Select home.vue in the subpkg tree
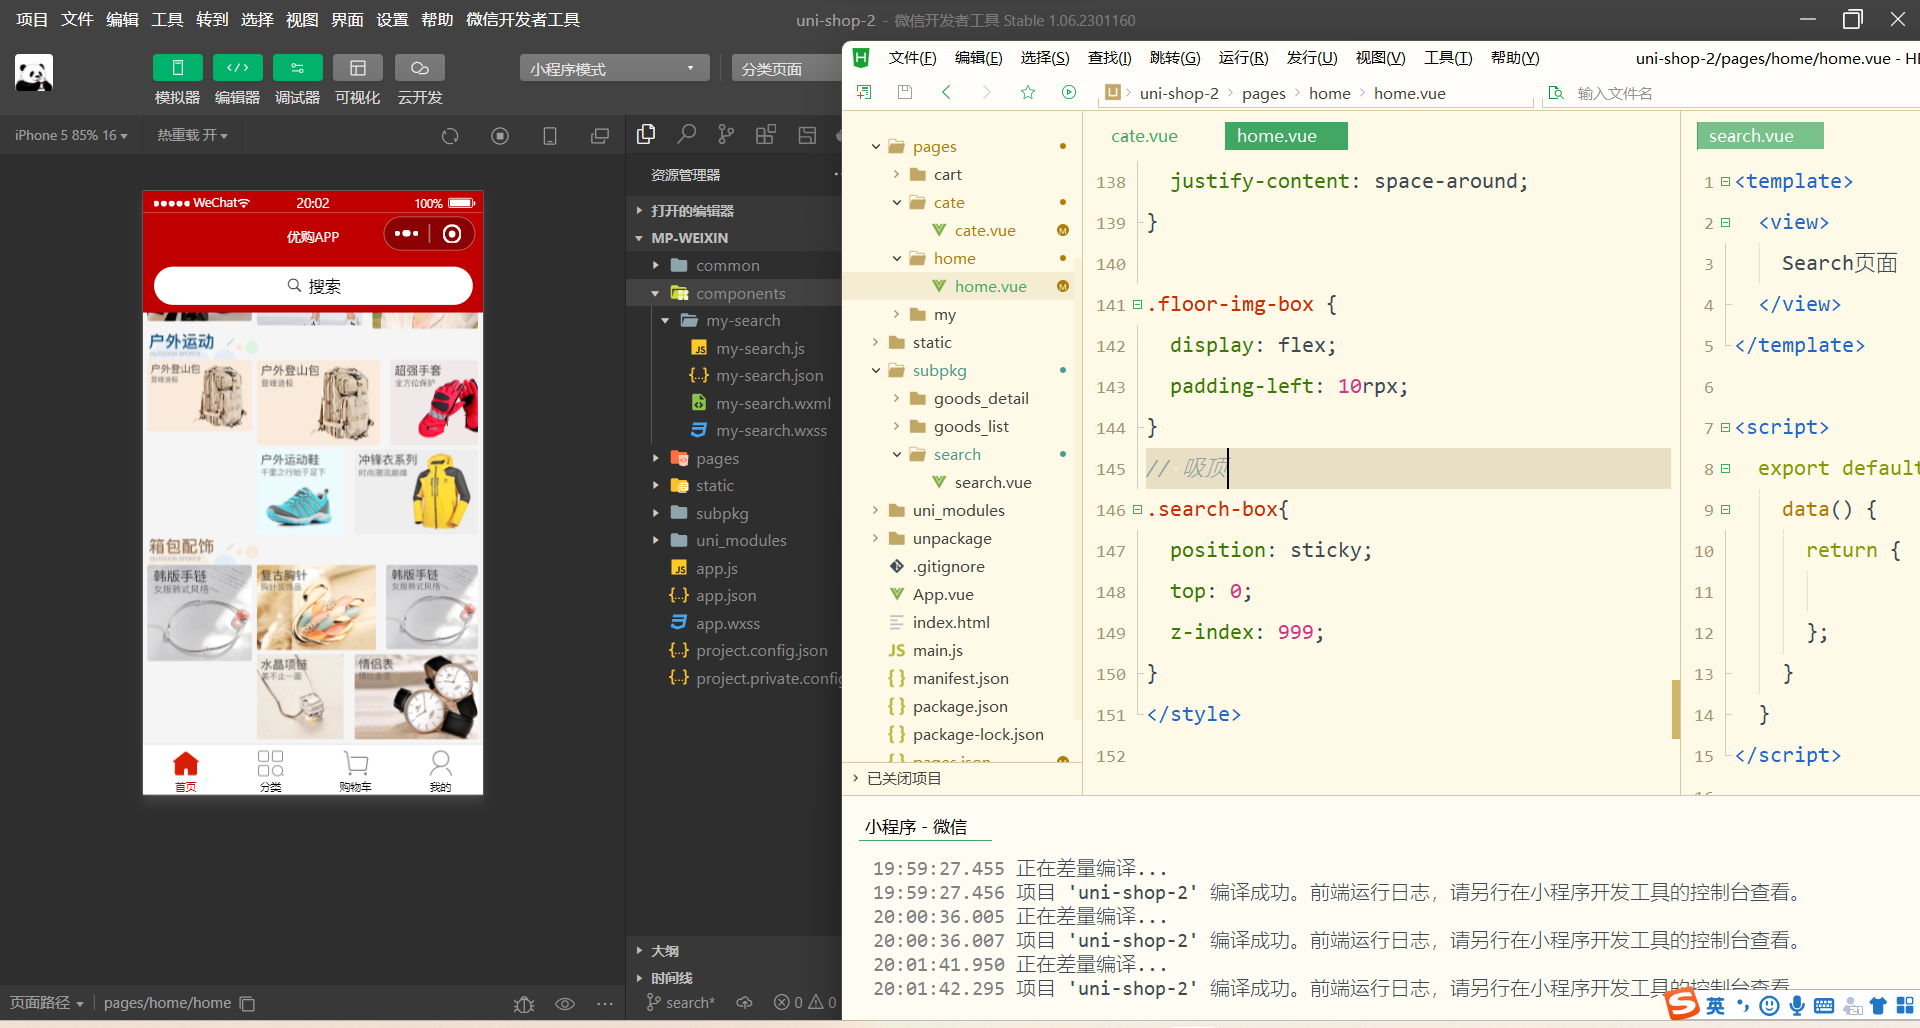The height and width of the screenshot is (1028, 1920). point(990,286)
